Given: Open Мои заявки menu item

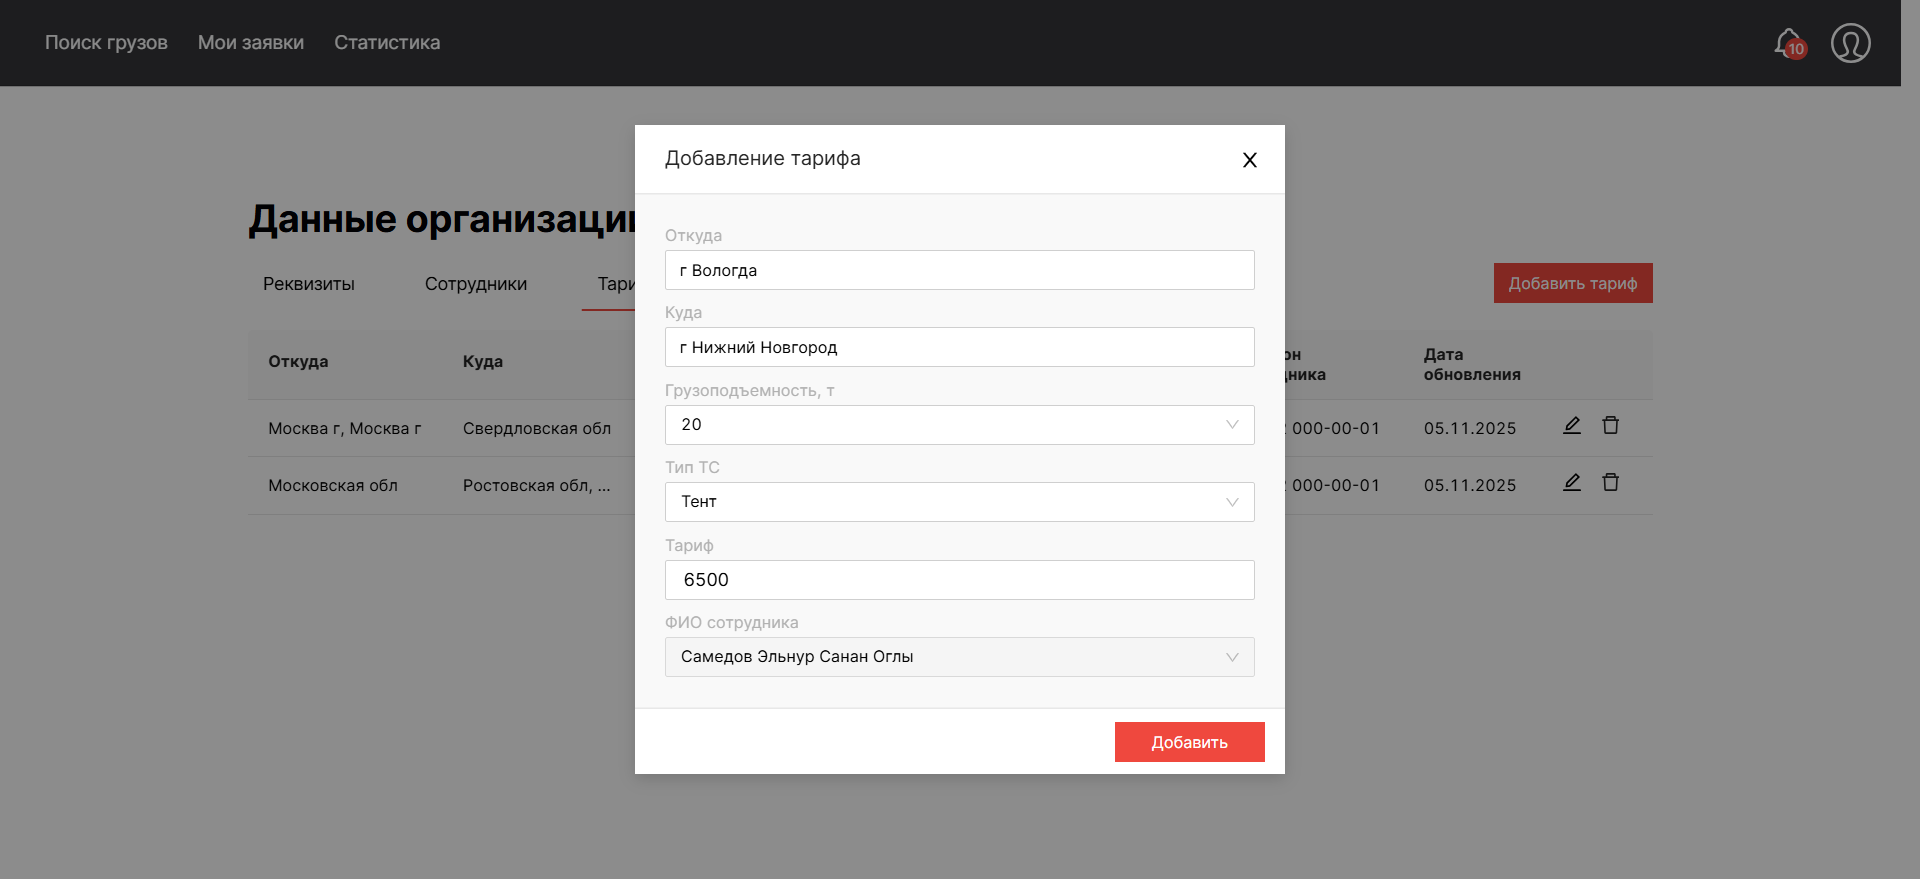Looking at the screenshot, I should pyautogui.click(x=251, y=43).
